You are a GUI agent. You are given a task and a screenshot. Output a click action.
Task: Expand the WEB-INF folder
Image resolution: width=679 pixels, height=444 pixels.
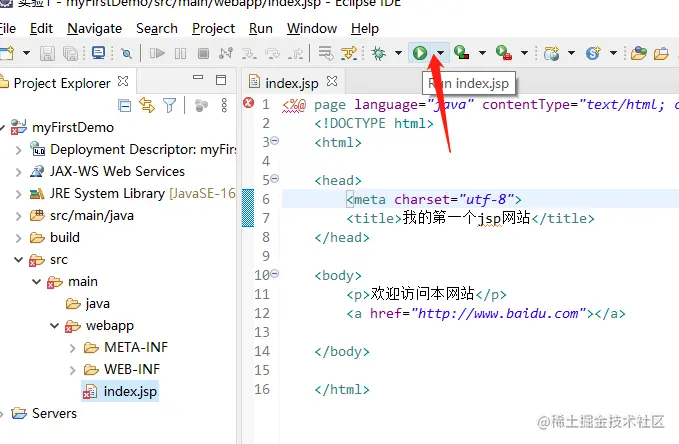[x=72, y=370]
